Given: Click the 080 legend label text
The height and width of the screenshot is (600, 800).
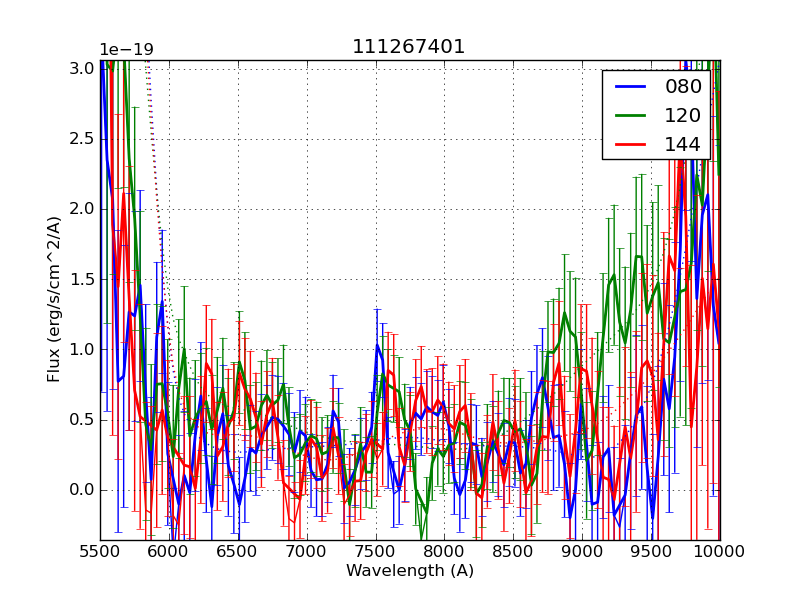Looking at the screenshot, I should point(683,87).
